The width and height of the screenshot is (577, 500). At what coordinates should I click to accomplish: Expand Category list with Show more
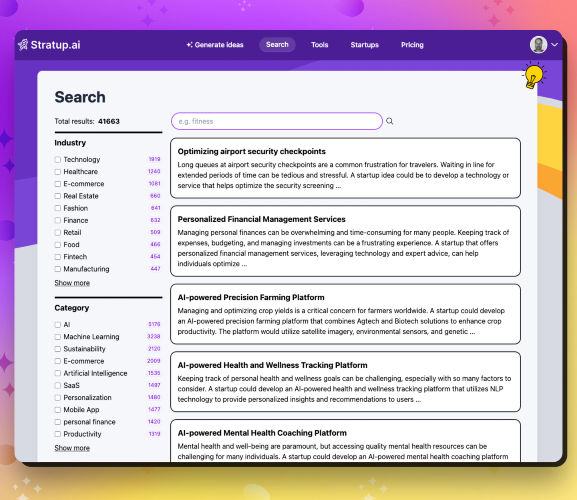point(72,448)
